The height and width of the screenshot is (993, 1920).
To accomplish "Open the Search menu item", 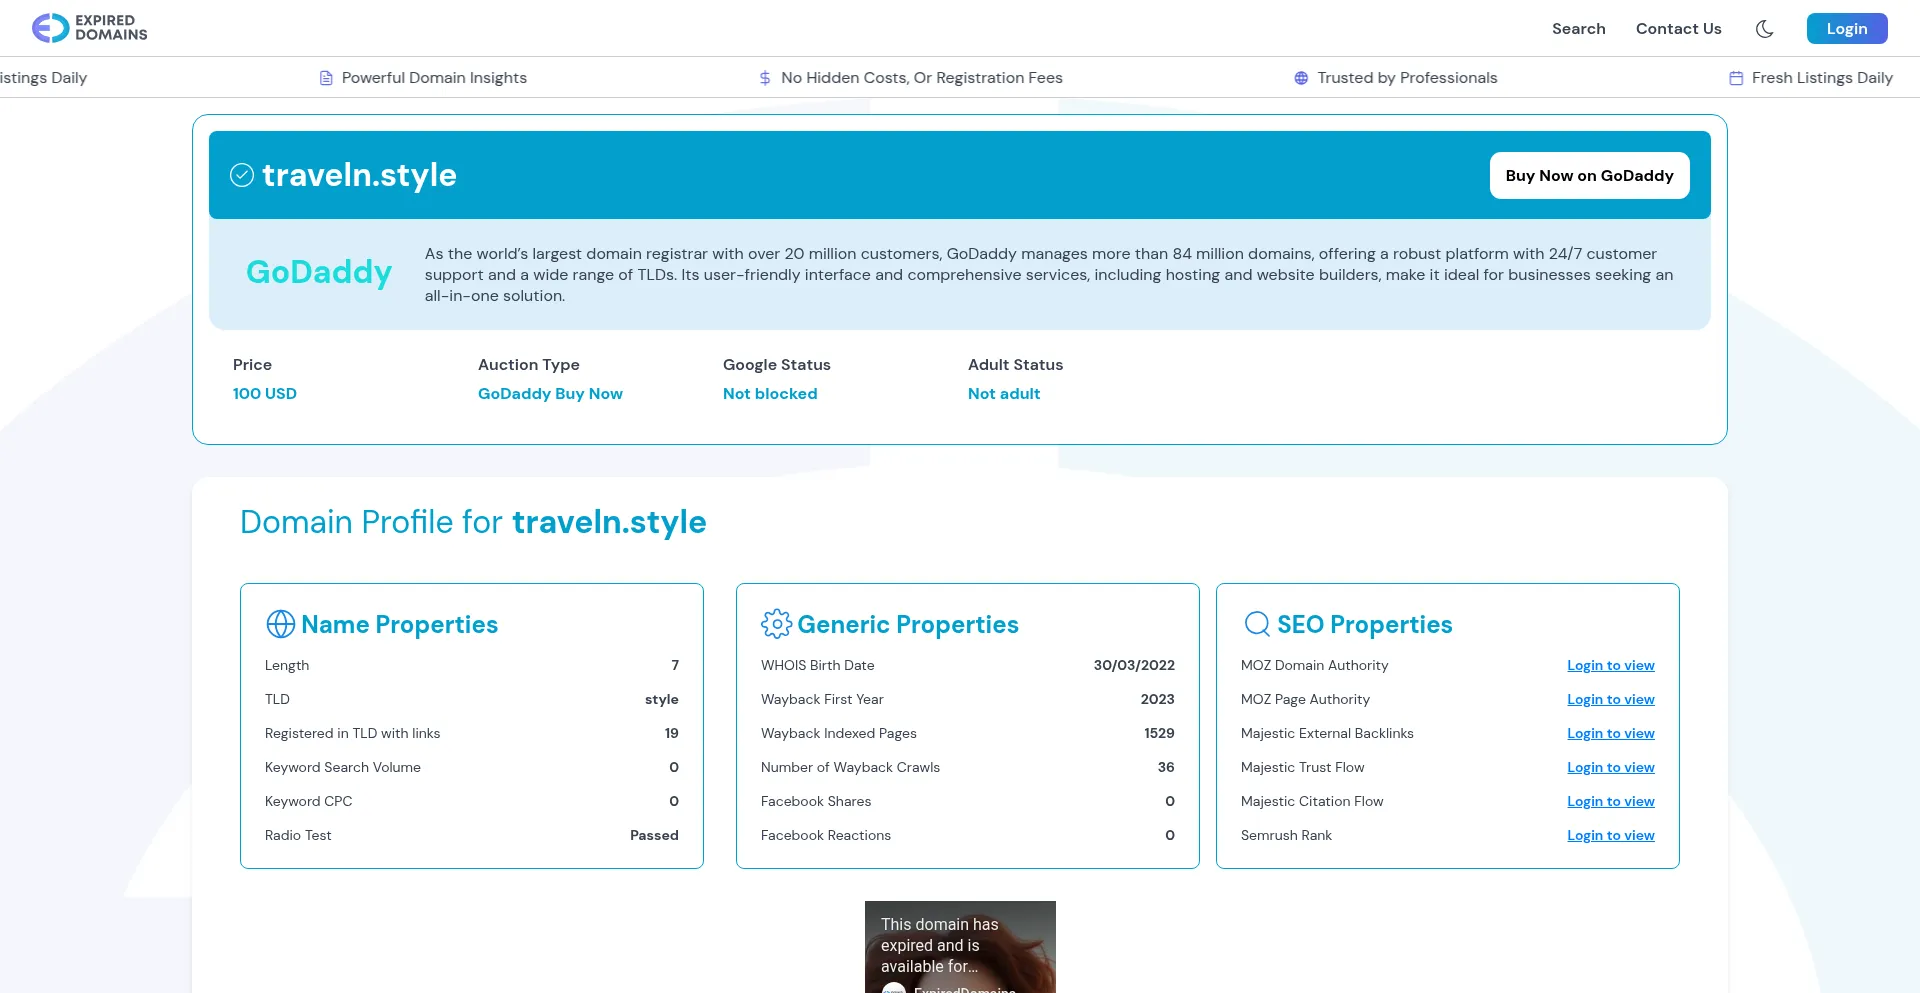I will 1578,29.
